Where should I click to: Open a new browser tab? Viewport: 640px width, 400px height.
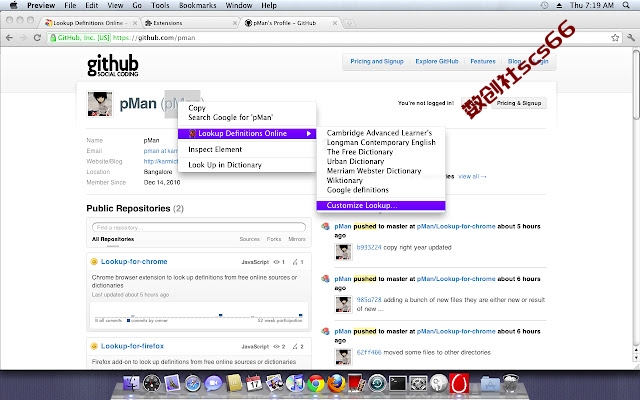[x=349, y=23]
